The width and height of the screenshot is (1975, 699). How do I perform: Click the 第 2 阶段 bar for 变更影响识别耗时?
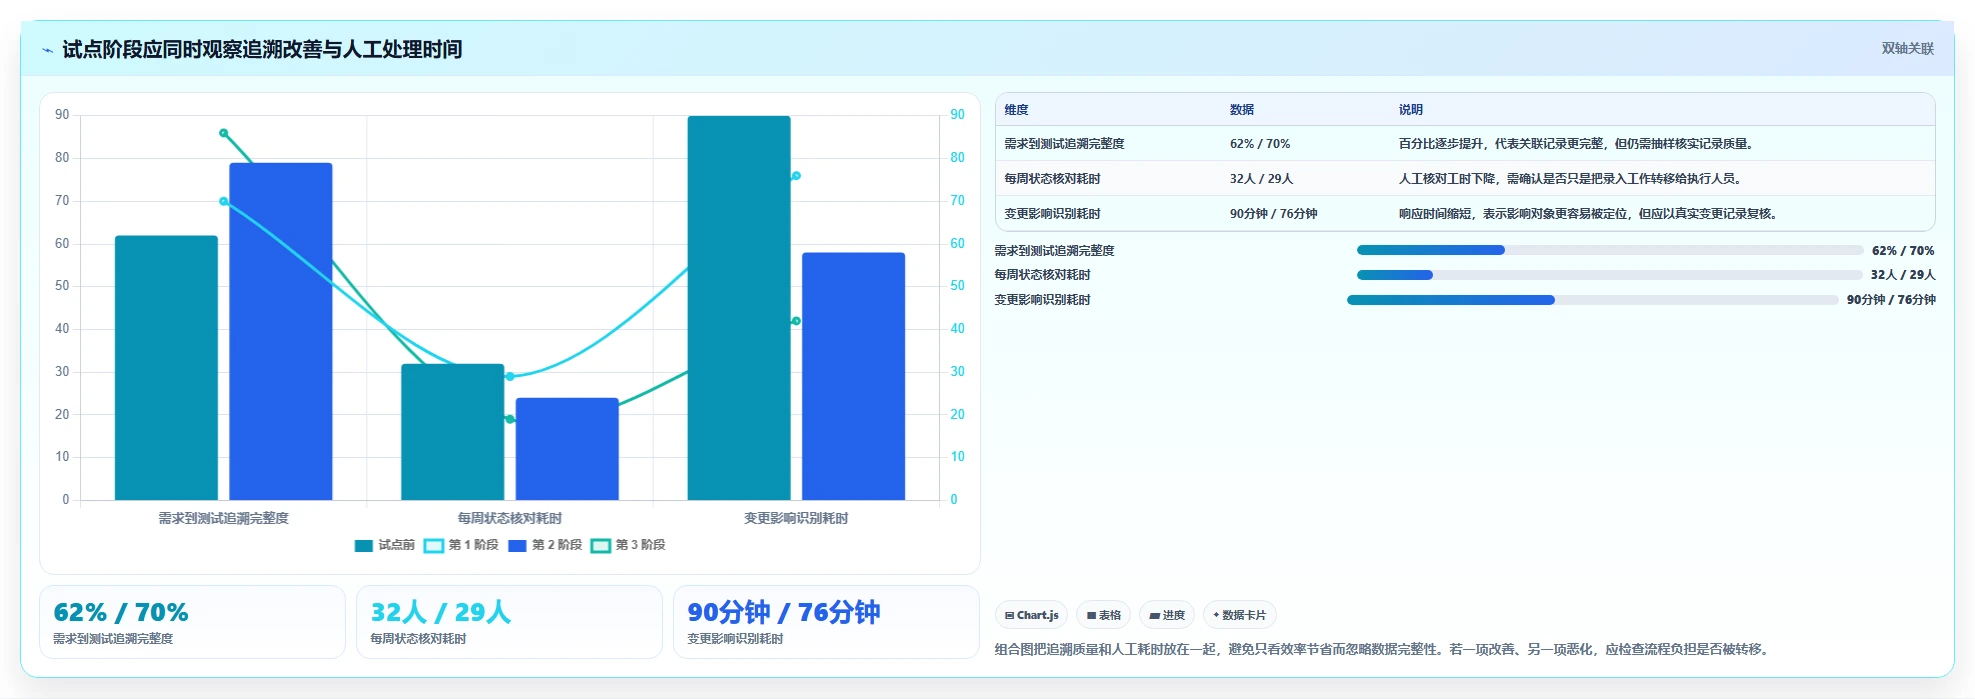(x=853, y=376)
